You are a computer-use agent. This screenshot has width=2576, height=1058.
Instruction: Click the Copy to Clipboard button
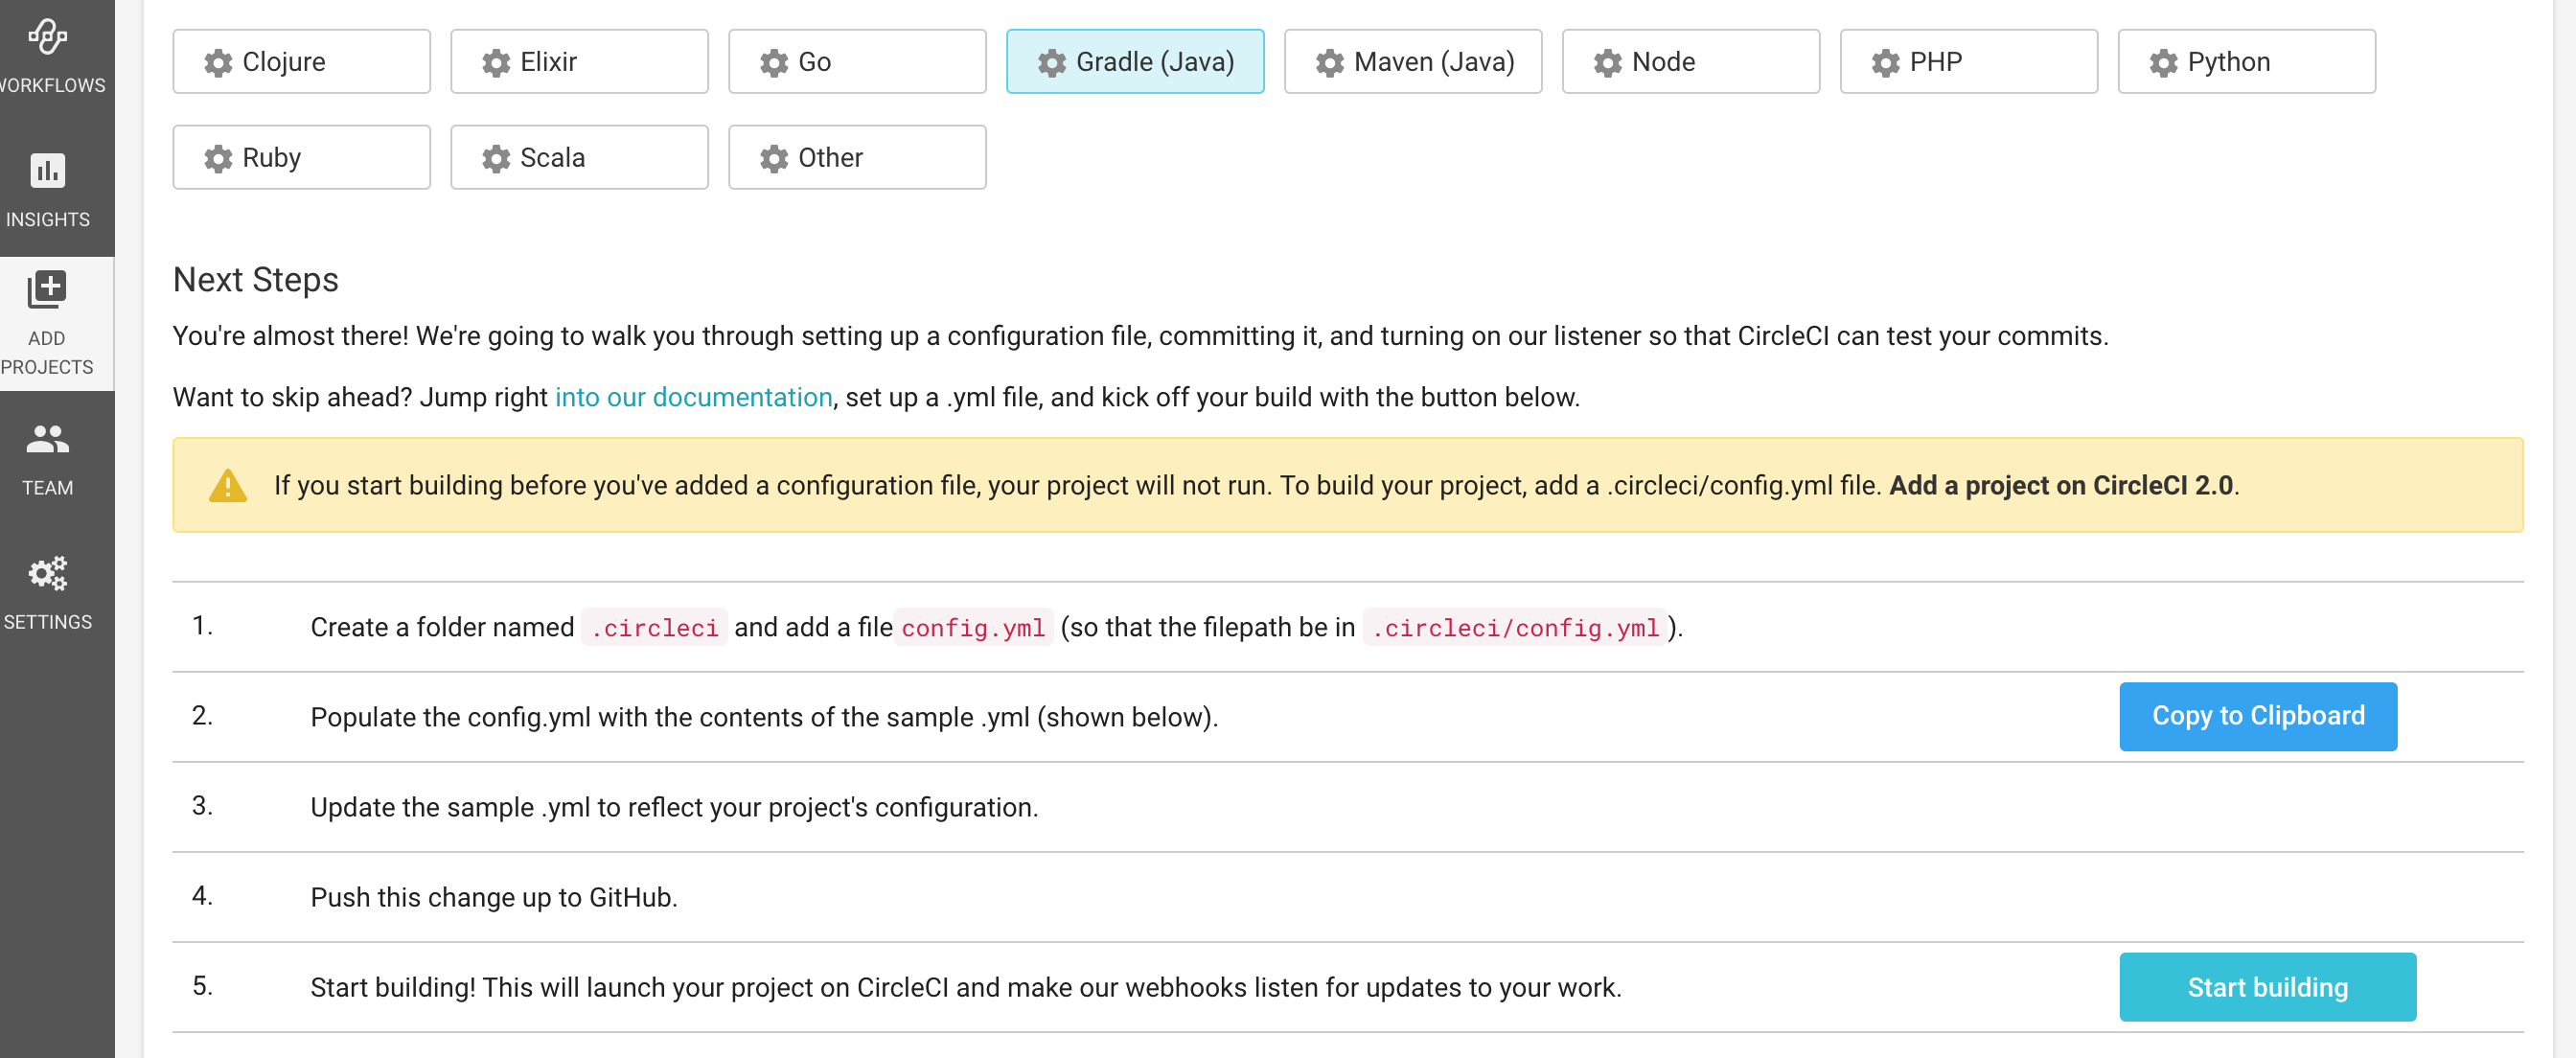[x=2258, y=717]
